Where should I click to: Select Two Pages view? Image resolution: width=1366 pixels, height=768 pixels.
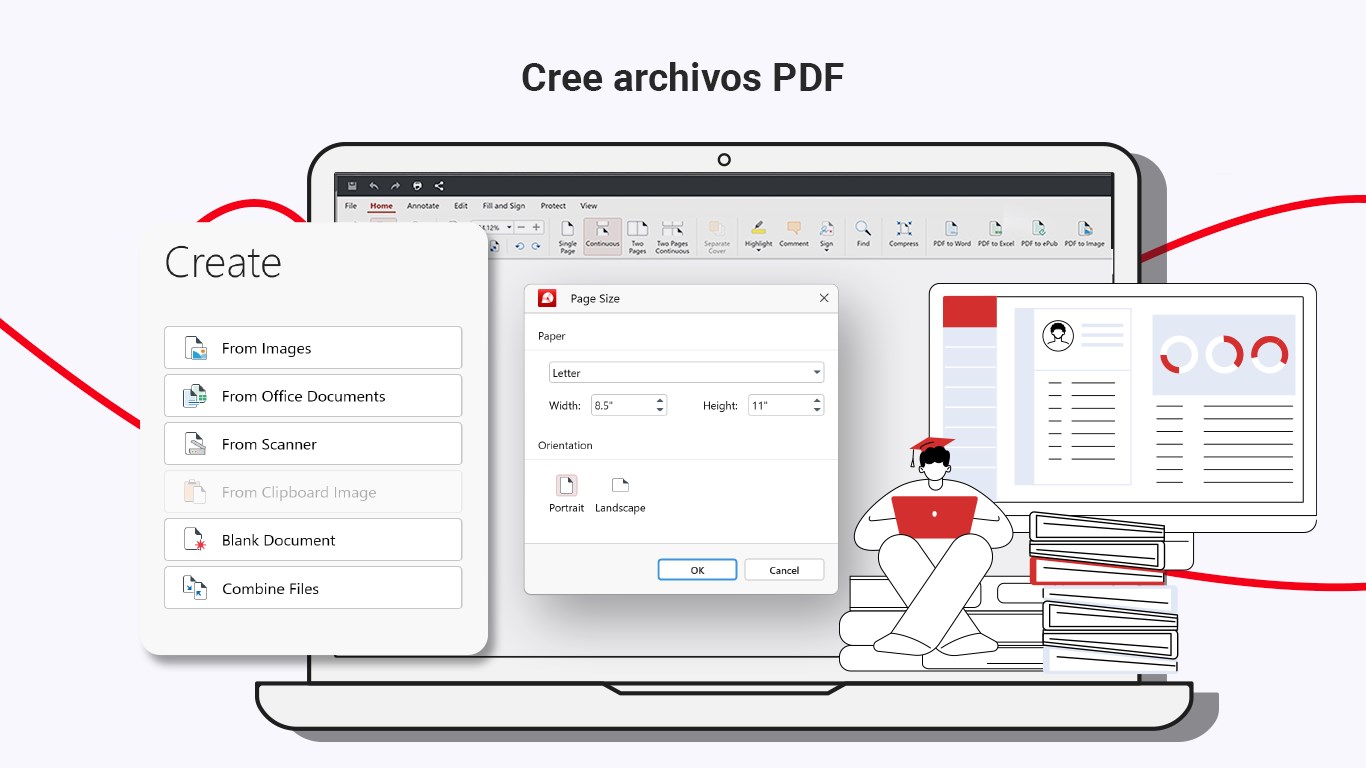tap(637, 237)
